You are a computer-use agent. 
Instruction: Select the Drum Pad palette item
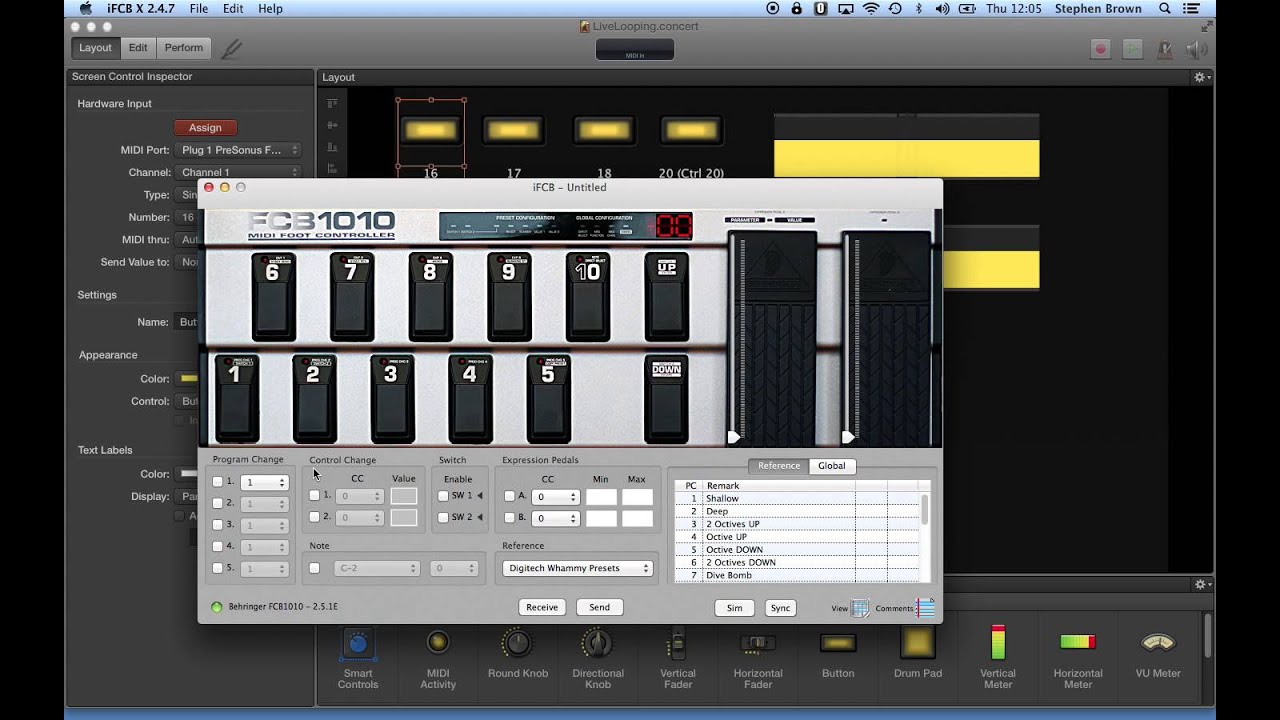point(918,655)
